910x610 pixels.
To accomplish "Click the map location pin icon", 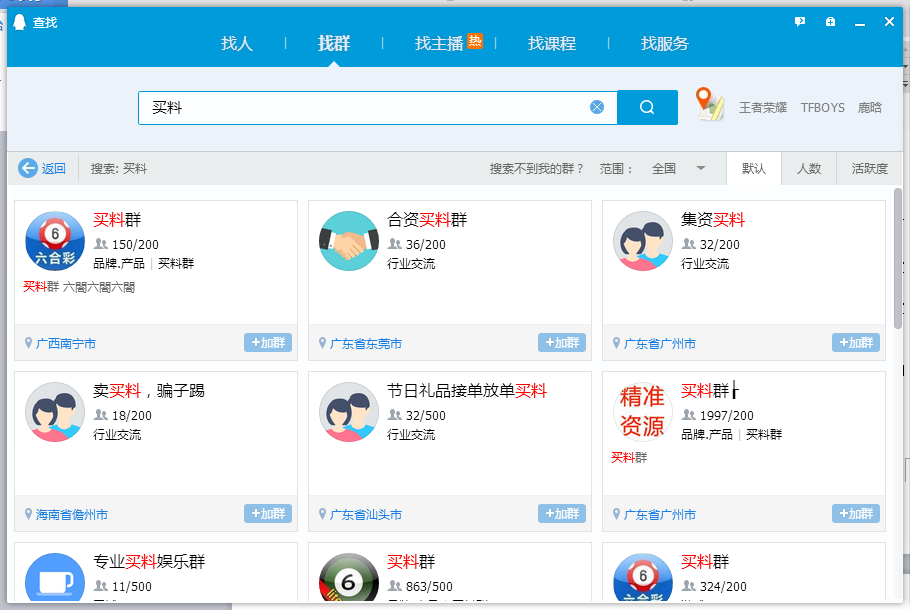I will click(x=709, y=104).
